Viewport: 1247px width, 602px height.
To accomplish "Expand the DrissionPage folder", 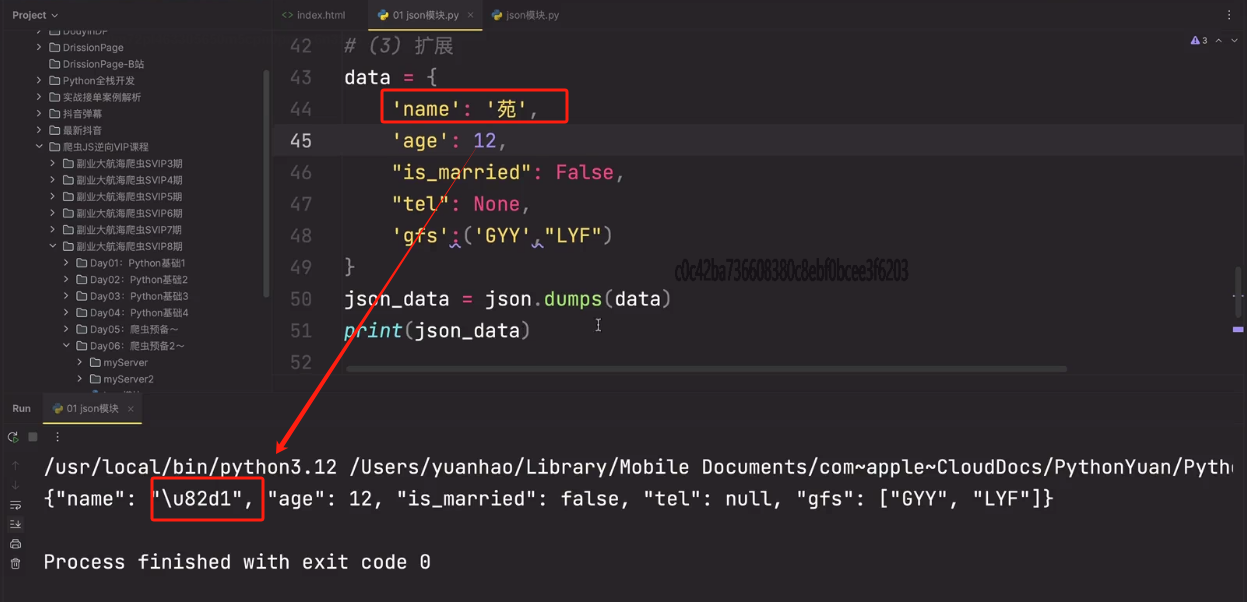I will [40, 47].
